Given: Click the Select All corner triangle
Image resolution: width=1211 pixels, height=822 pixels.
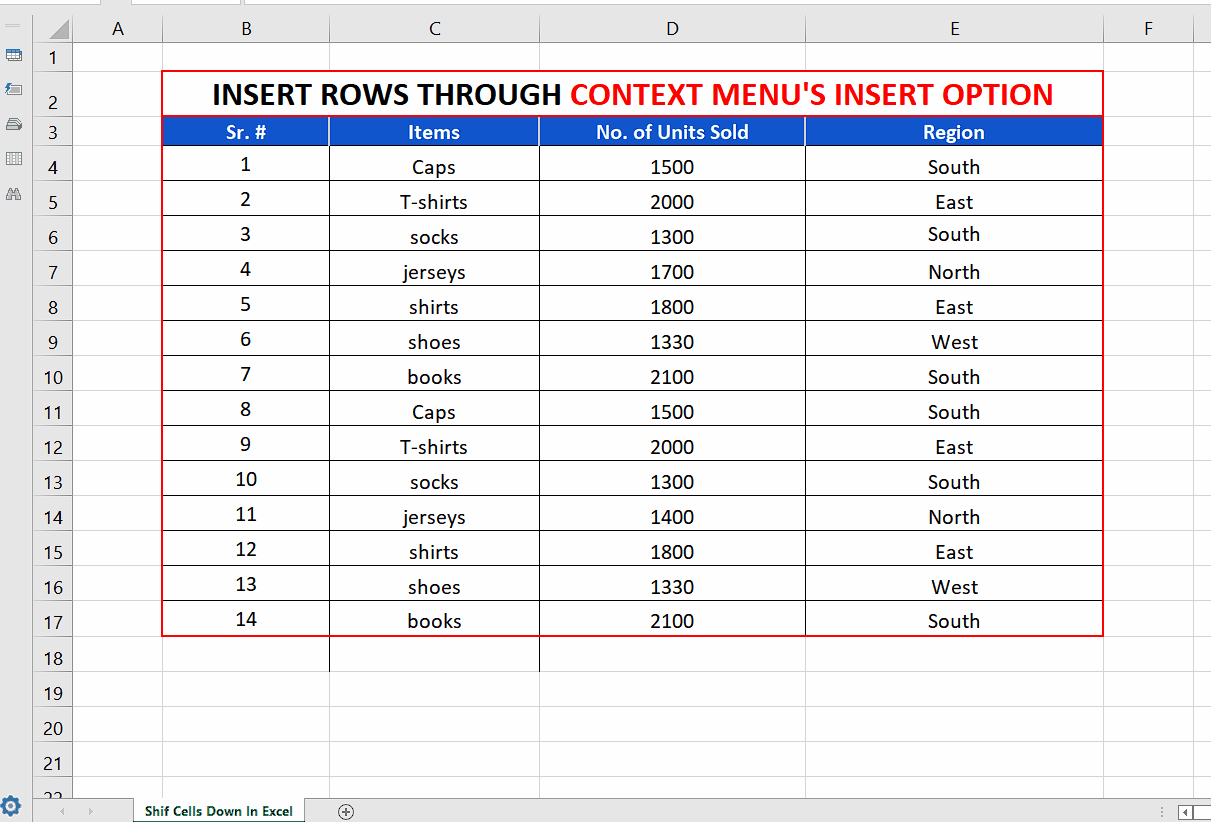Looking at the screenshot, I should click(60, 28).
